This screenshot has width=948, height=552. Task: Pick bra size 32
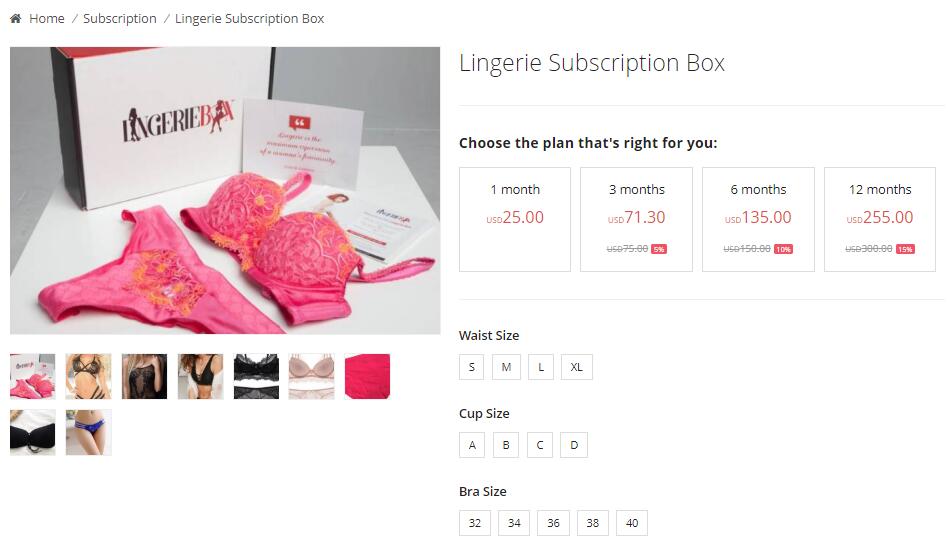coord(475,523)
